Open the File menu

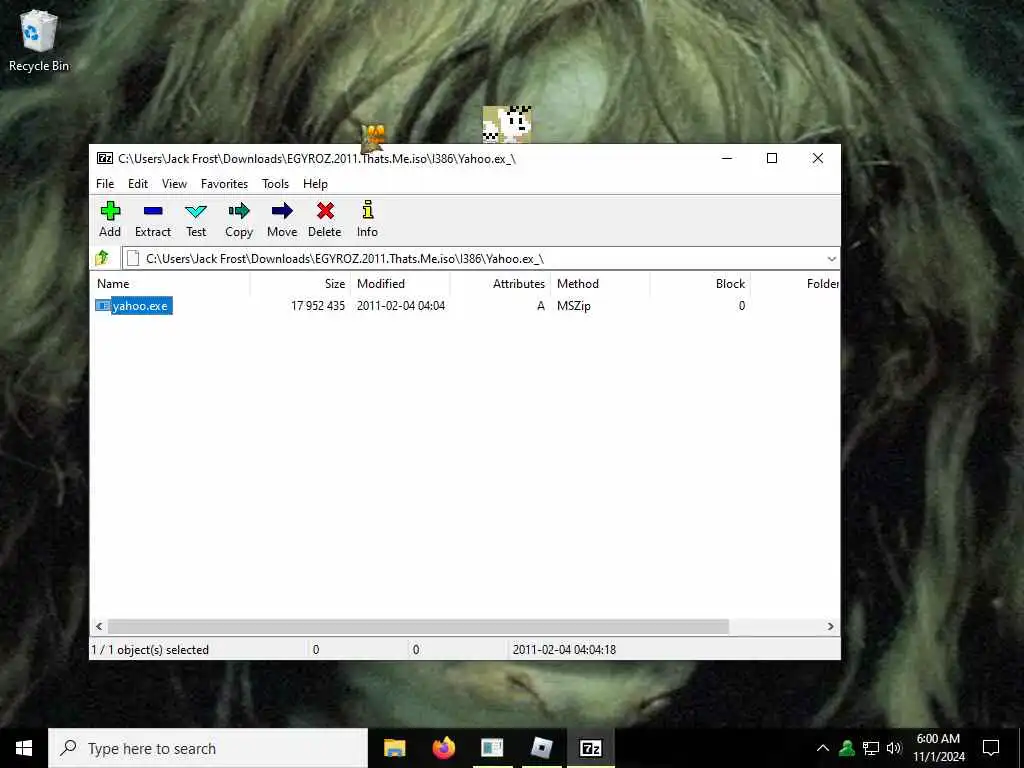click(105, 184)
